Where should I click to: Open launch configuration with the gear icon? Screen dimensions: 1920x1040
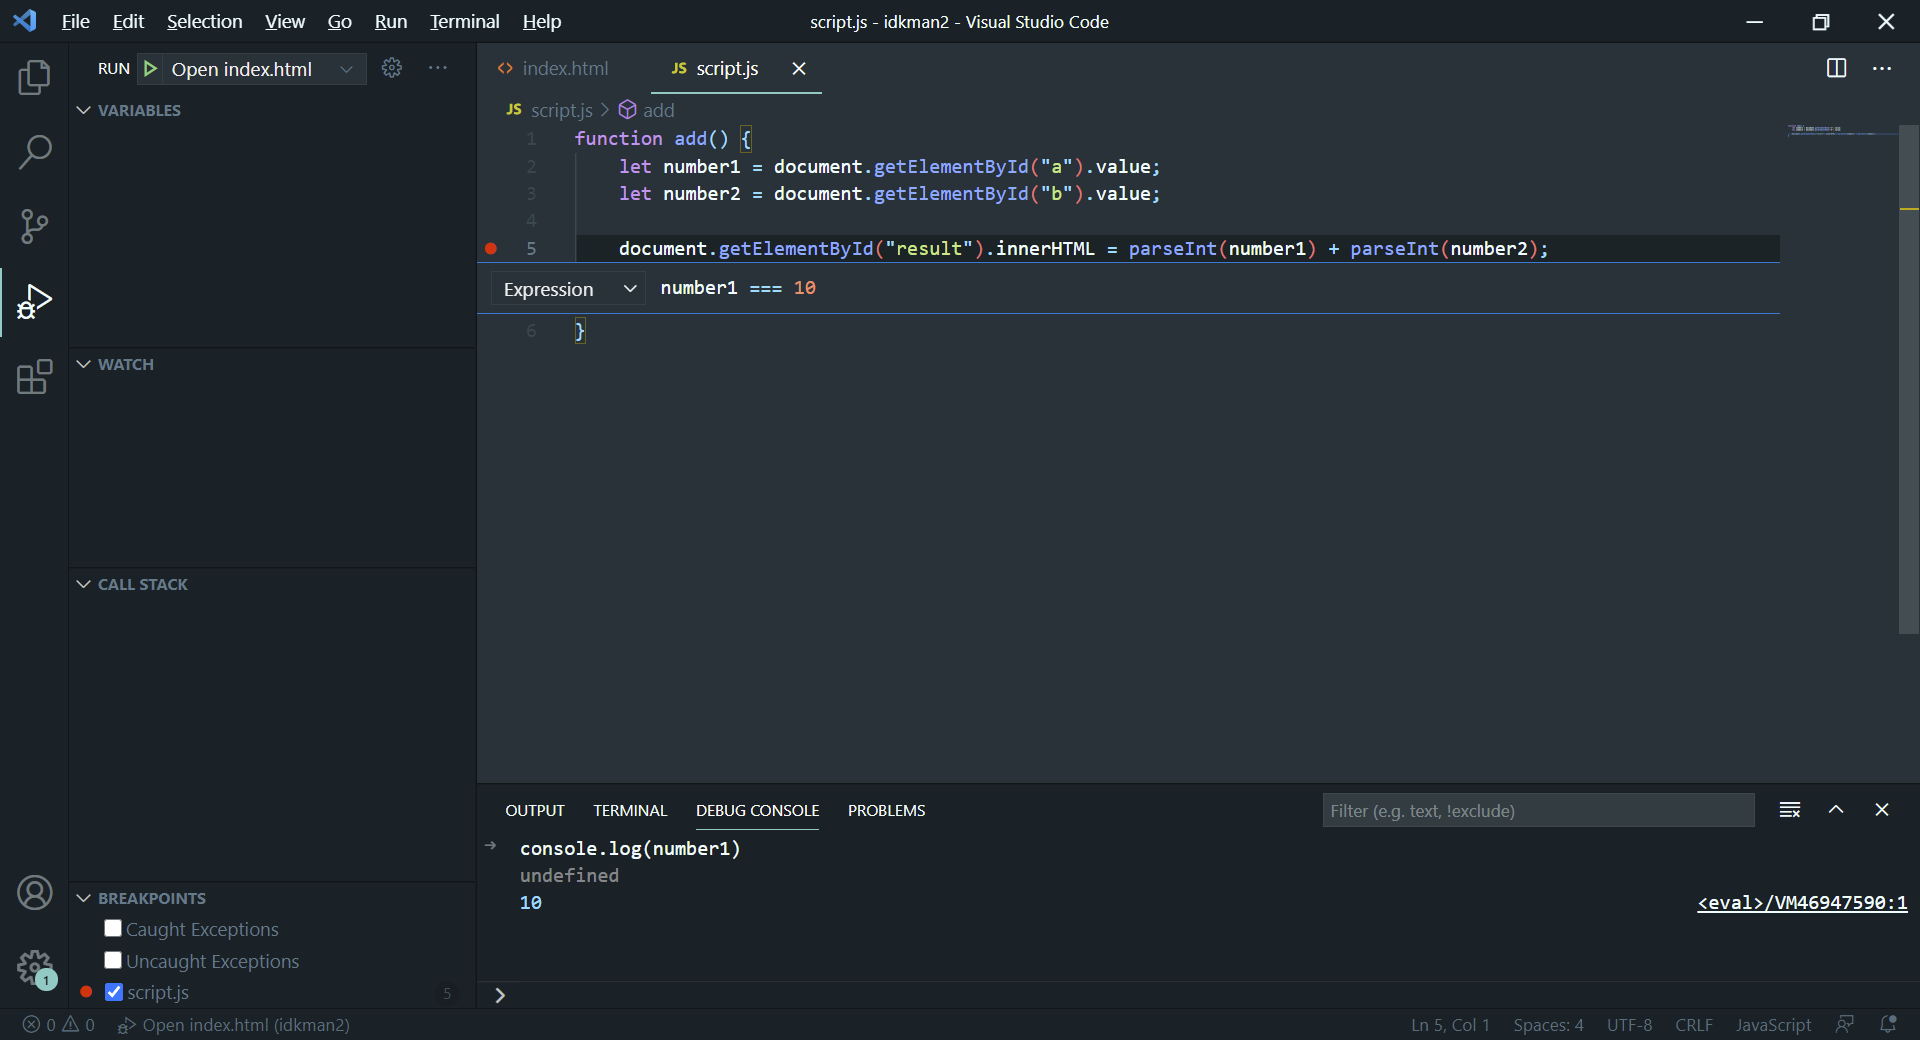[391, 68]
